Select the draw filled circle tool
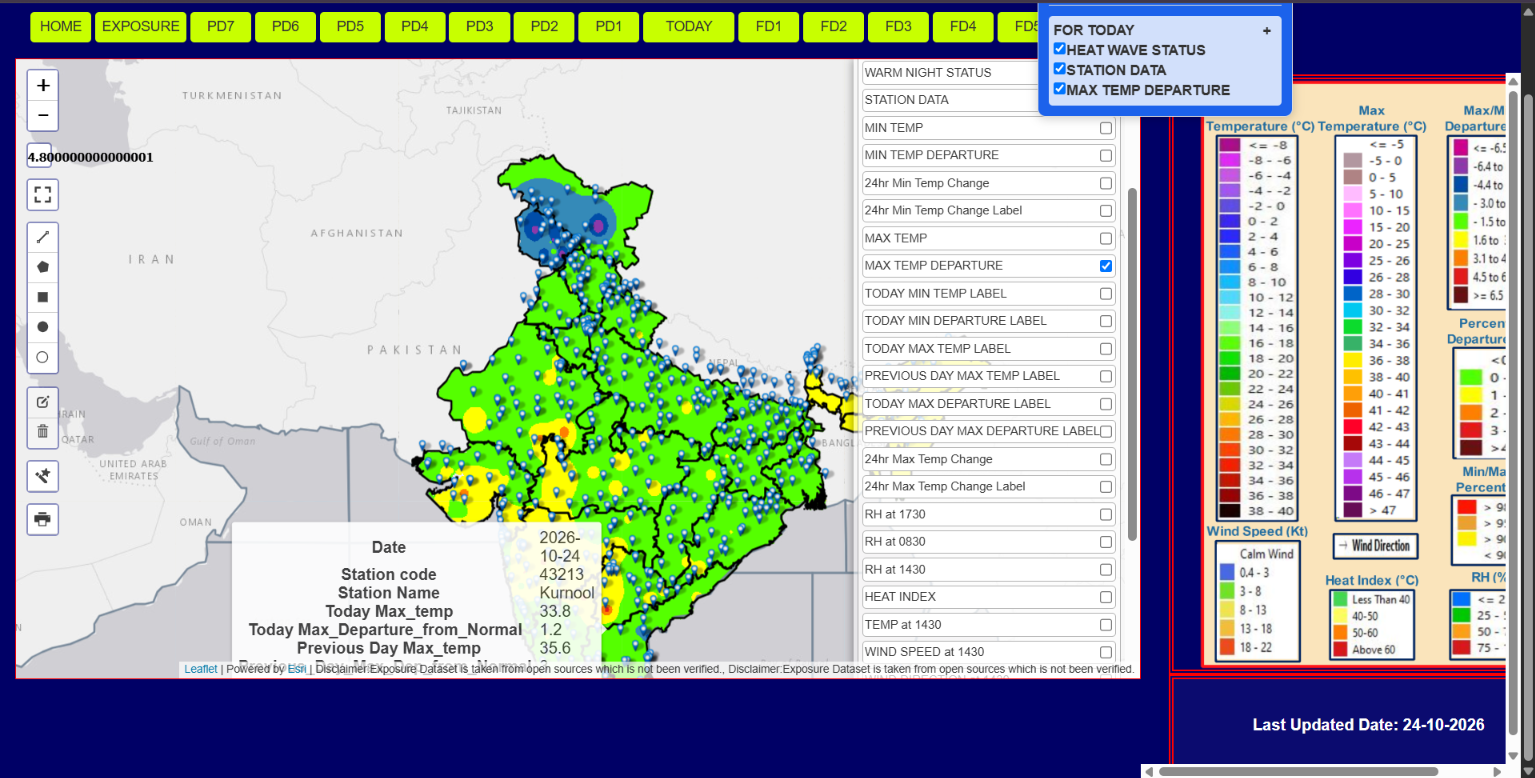This screenshot has width=1535, height=778. (x=43, y=327)
